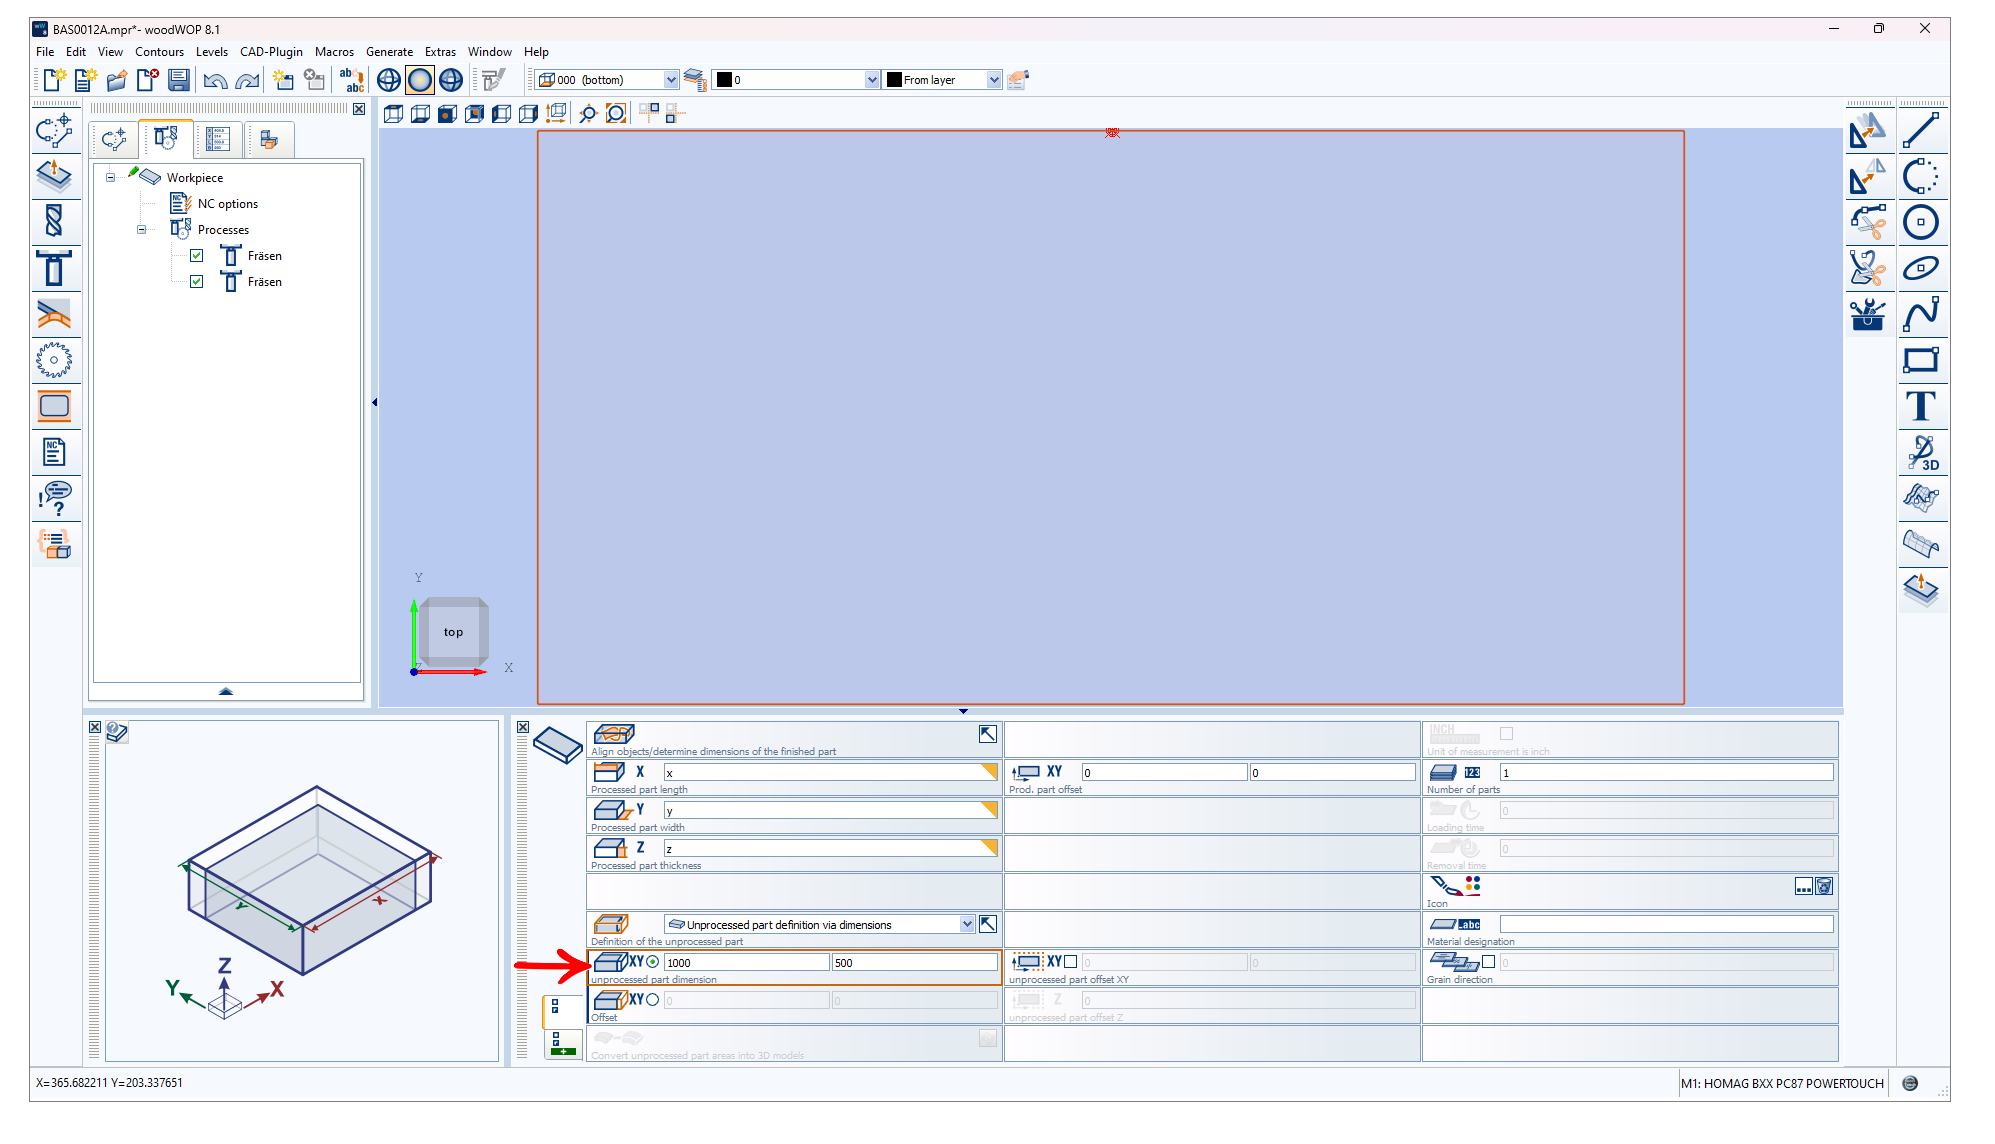Open variable picker for Processed part thickness
The image size is (1995, 1144).
tap(989, 847)
